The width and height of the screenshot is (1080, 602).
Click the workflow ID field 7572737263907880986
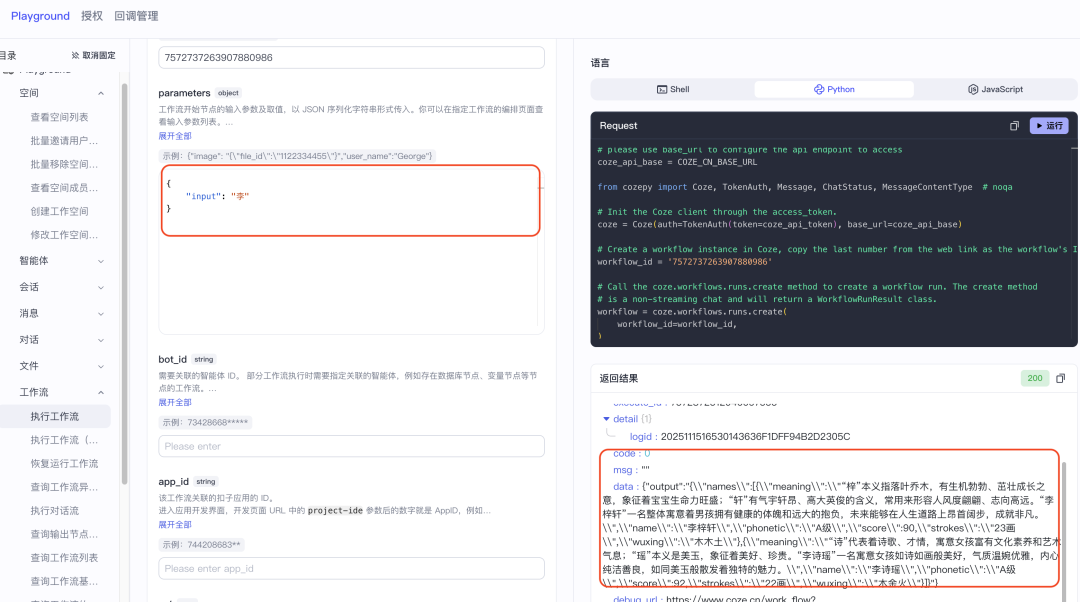(x=351, y=57)
